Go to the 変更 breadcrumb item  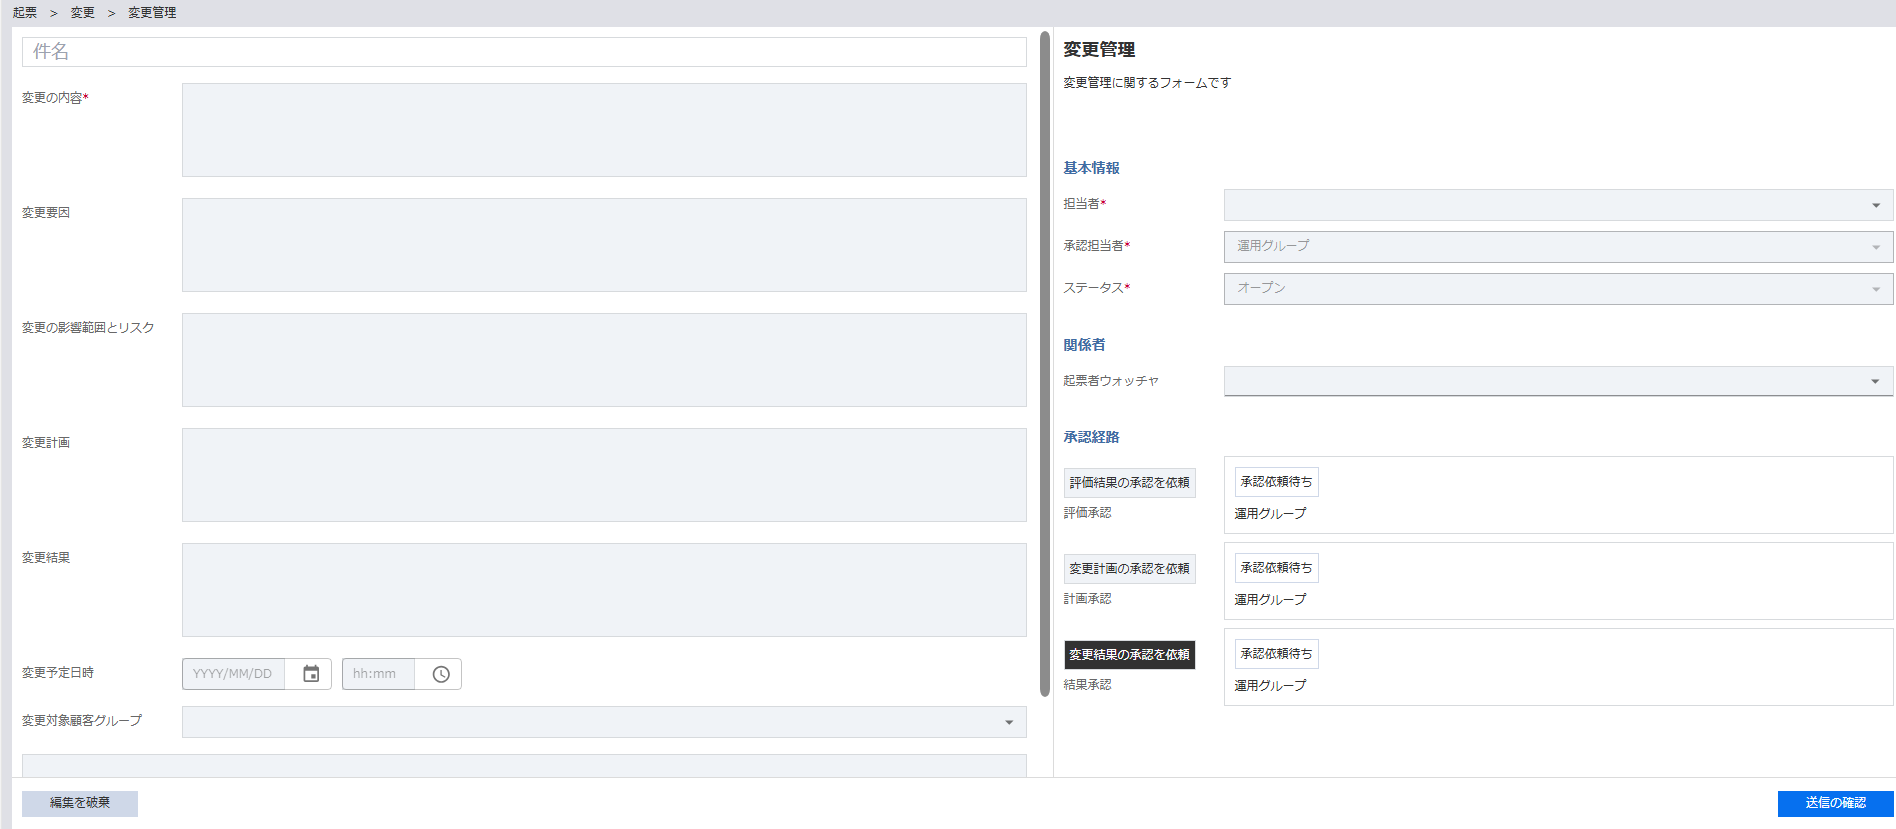tap(82, 13)
